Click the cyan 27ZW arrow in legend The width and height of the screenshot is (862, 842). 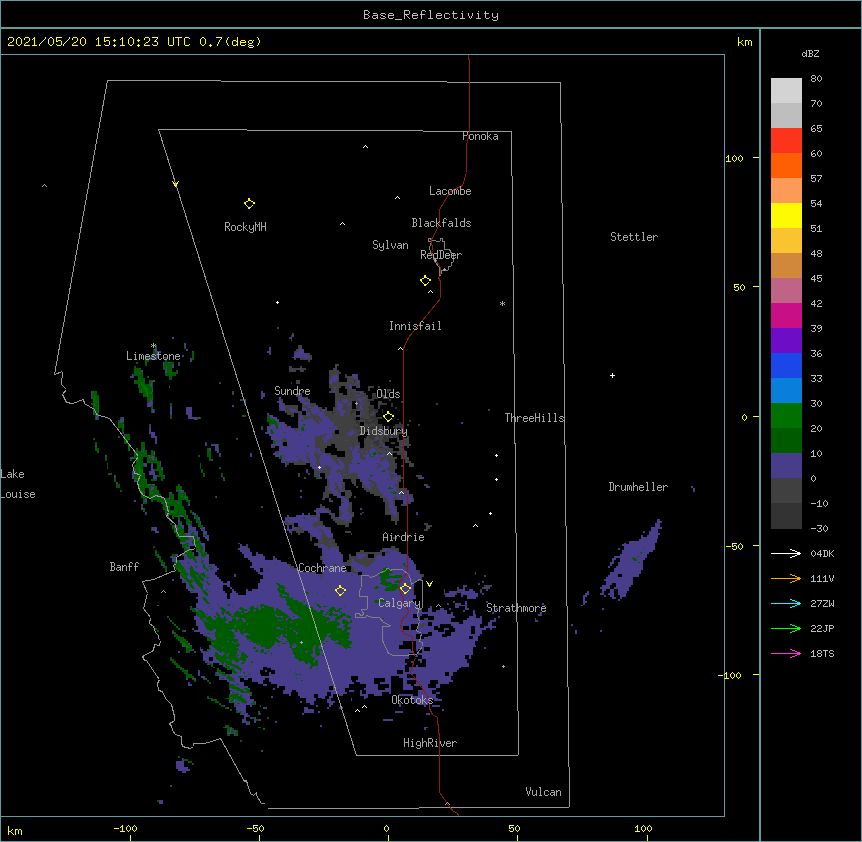point(786,603)
